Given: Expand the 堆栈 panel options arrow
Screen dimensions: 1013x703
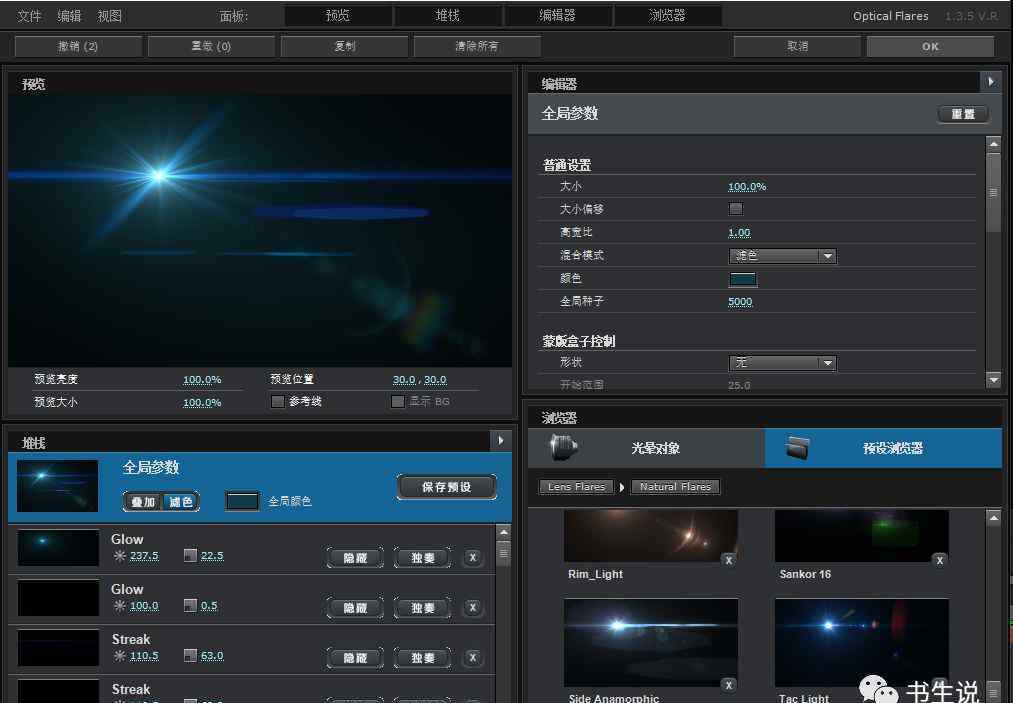Looking at the screenshot, I should point(501,441).
